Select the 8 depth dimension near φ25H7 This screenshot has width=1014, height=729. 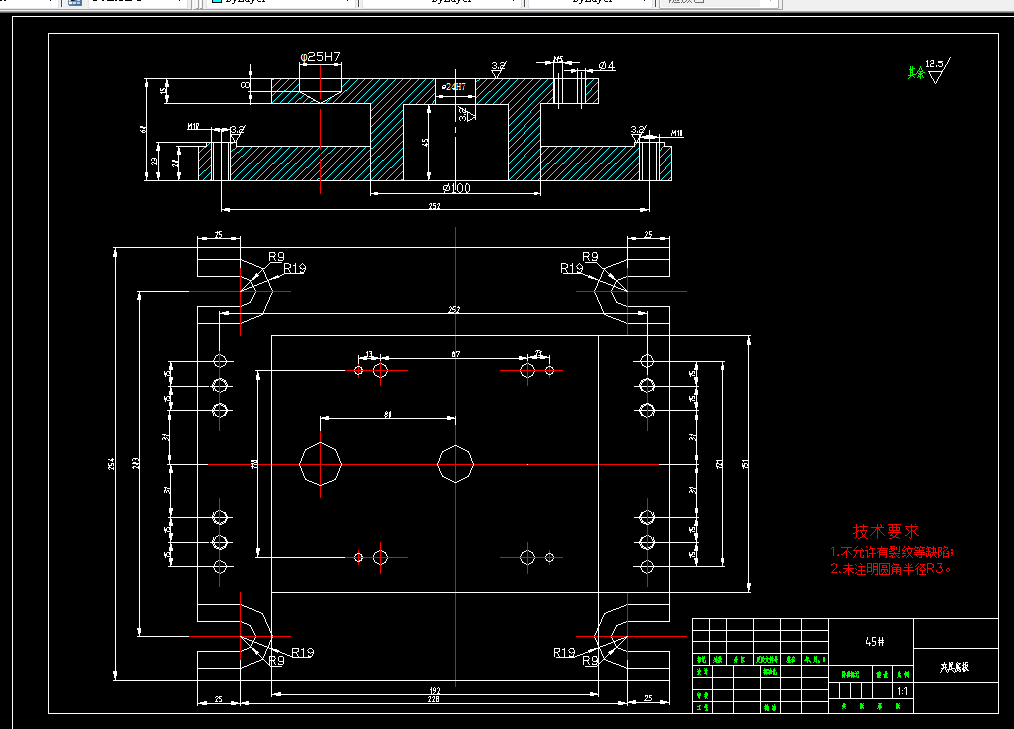click(x=245, y=85)
